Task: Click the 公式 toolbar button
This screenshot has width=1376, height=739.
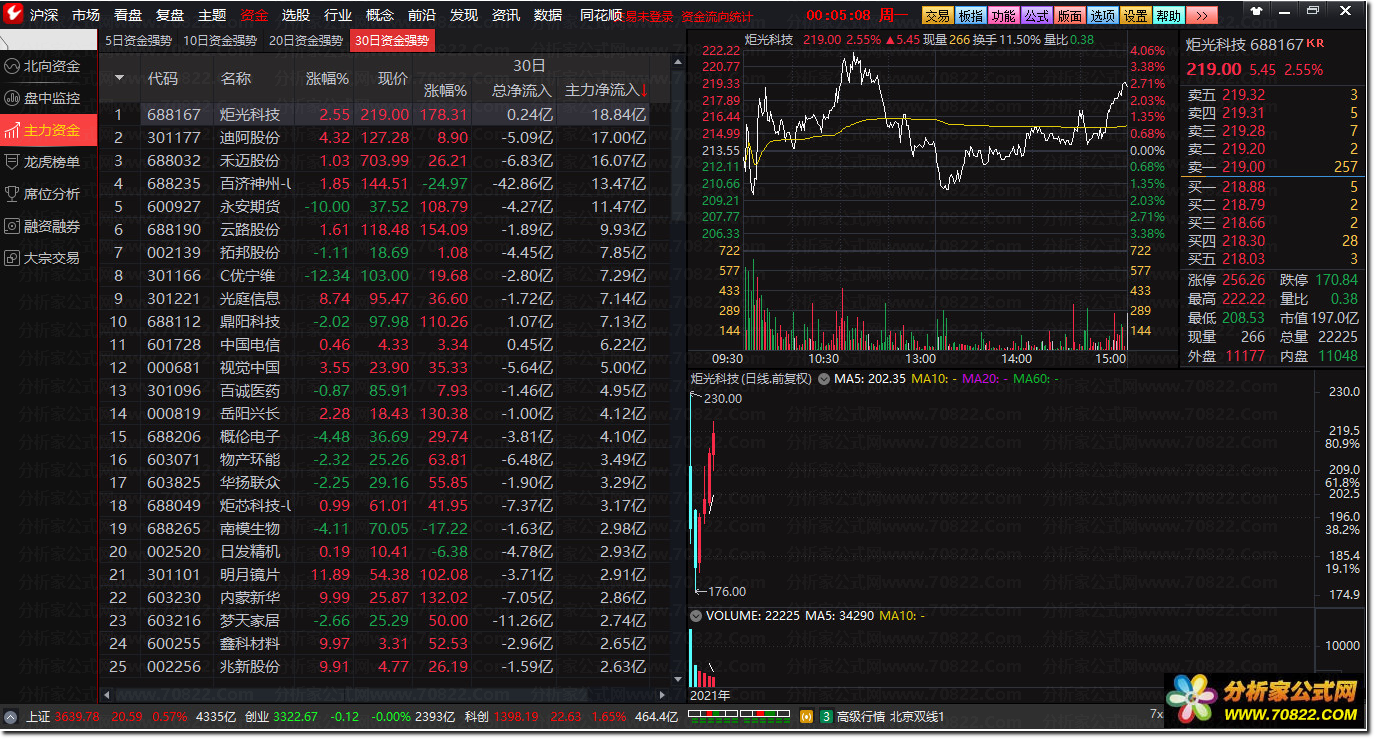Action: click(1036, 15)
